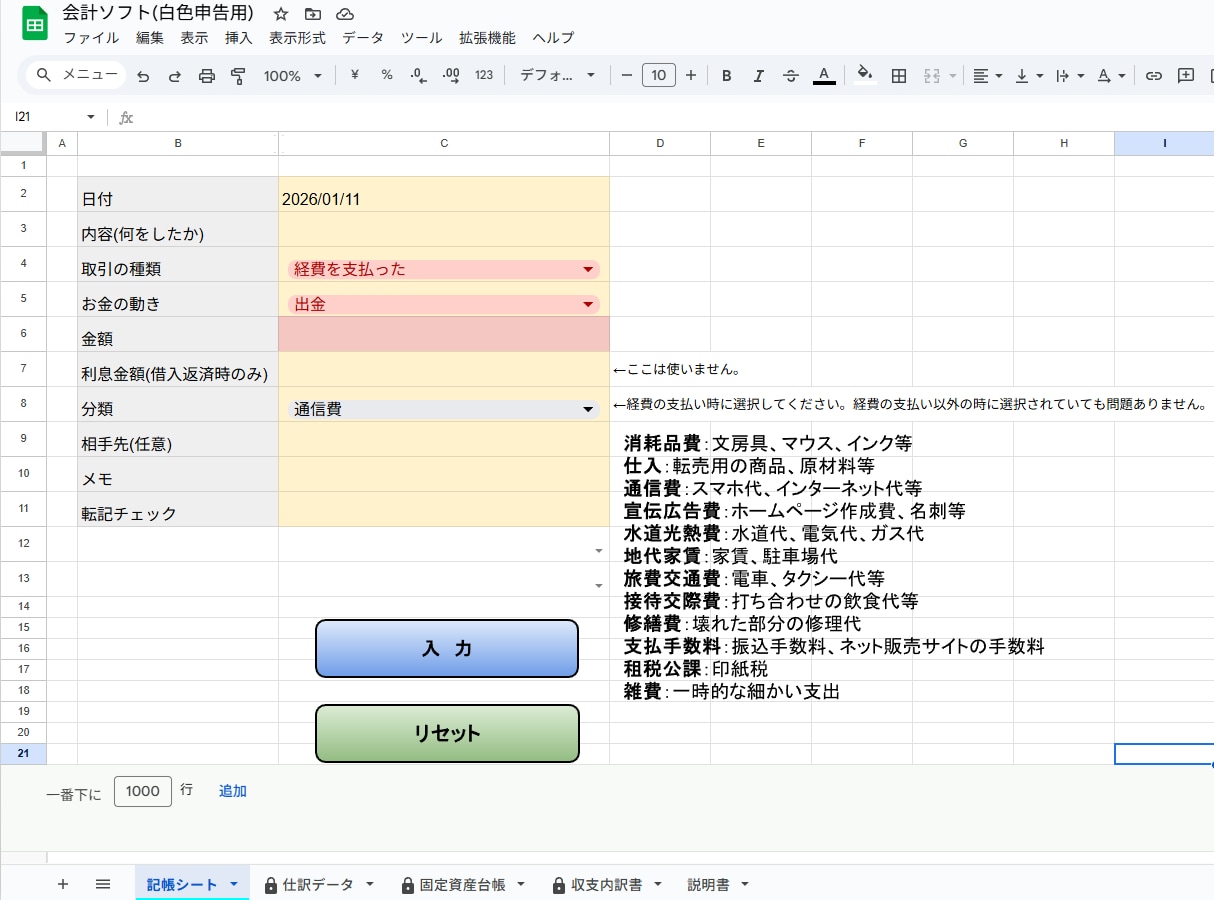Open the ツール menu
Screen dimensions: 1214x900
point(421,38)
